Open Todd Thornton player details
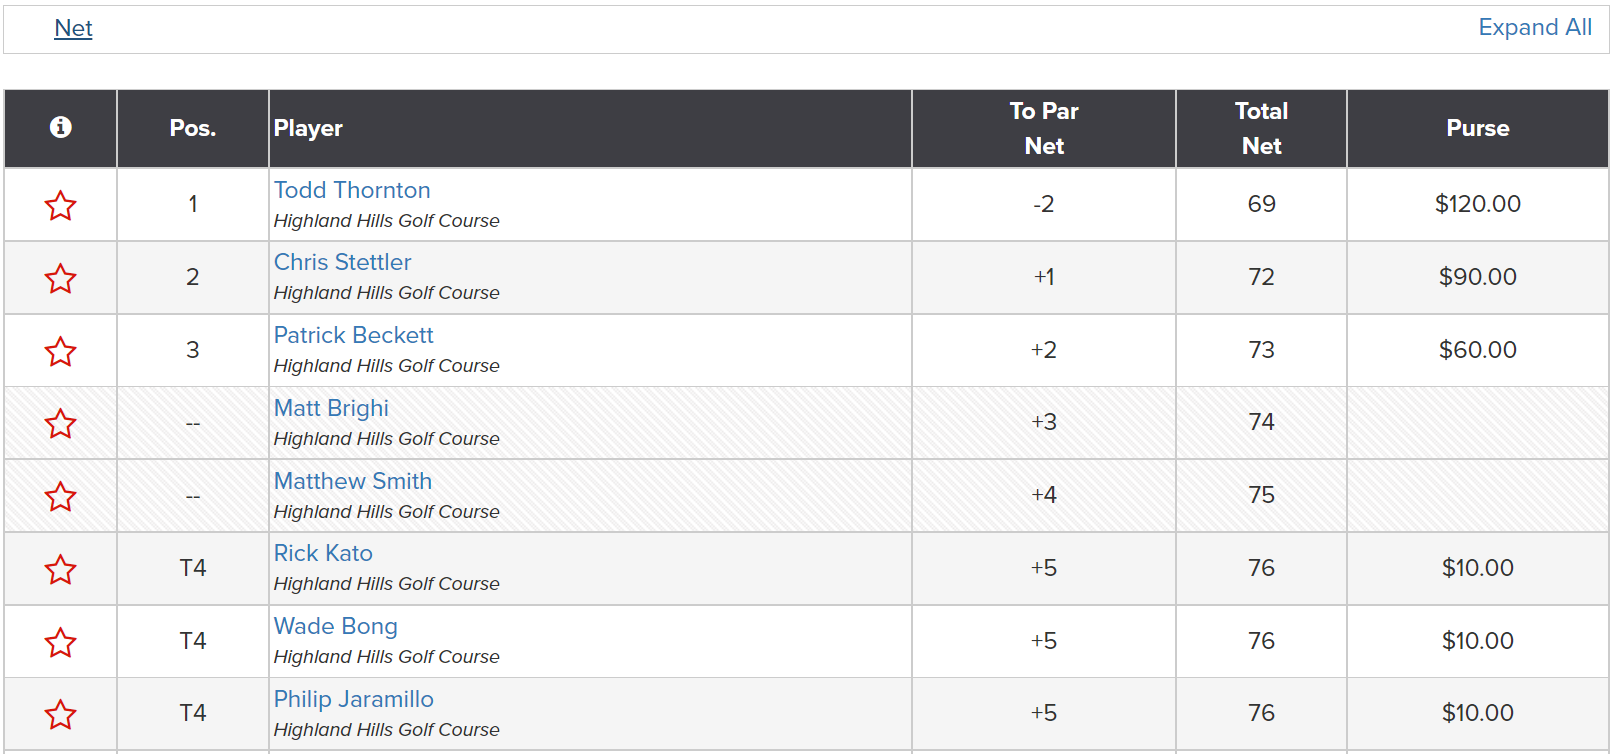This screenshot has height=754, width=1614. [x=352, y=190]
